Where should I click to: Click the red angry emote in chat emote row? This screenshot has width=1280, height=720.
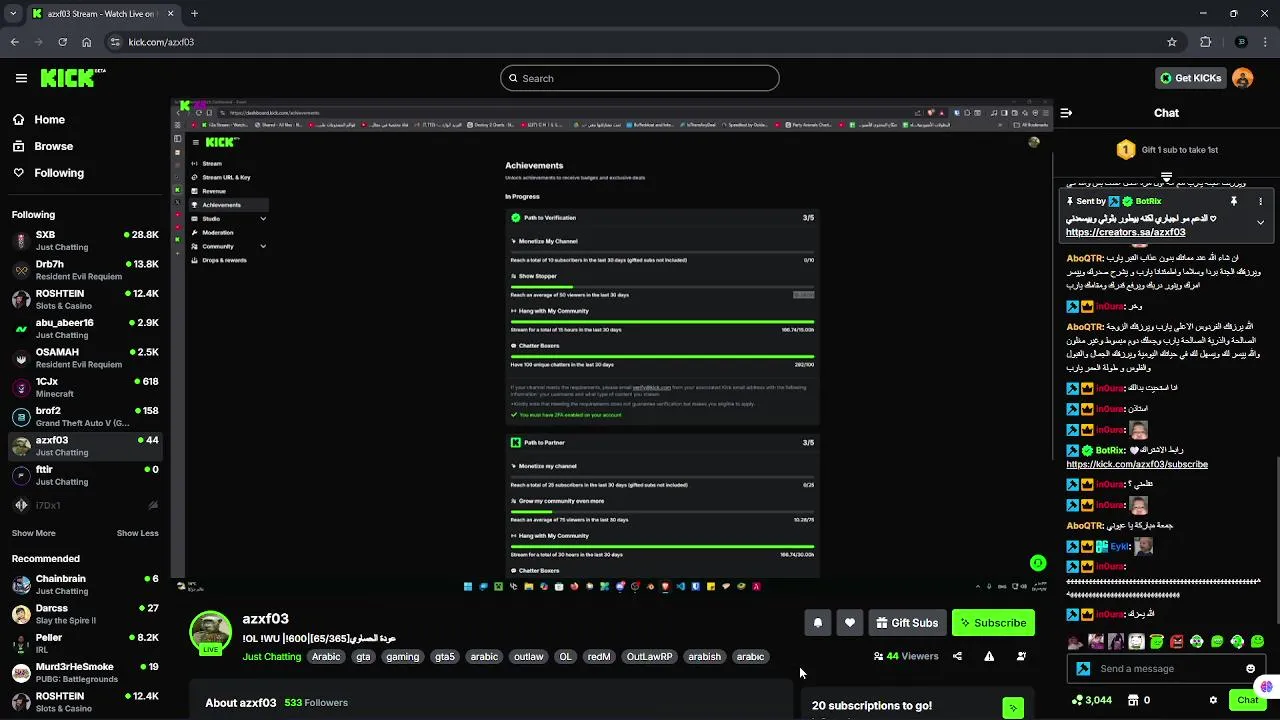pos(1177,641)
